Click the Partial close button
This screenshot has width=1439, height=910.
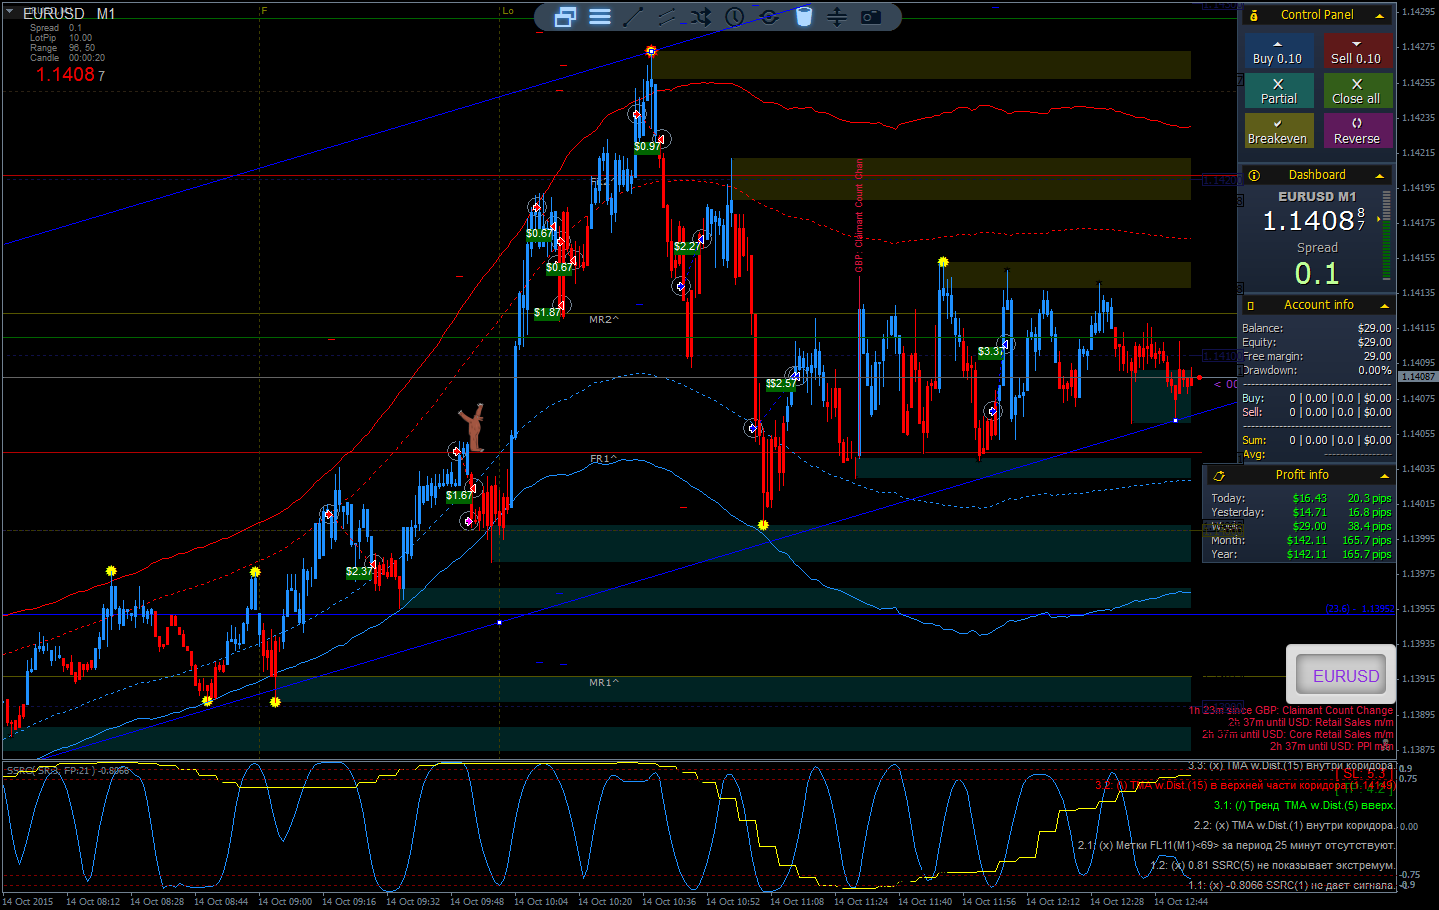1278,92
